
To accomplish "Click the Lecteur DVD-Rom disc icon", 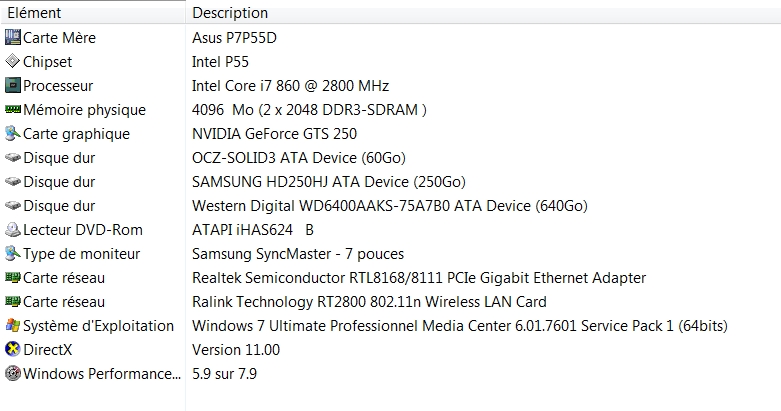I will 12,229.
